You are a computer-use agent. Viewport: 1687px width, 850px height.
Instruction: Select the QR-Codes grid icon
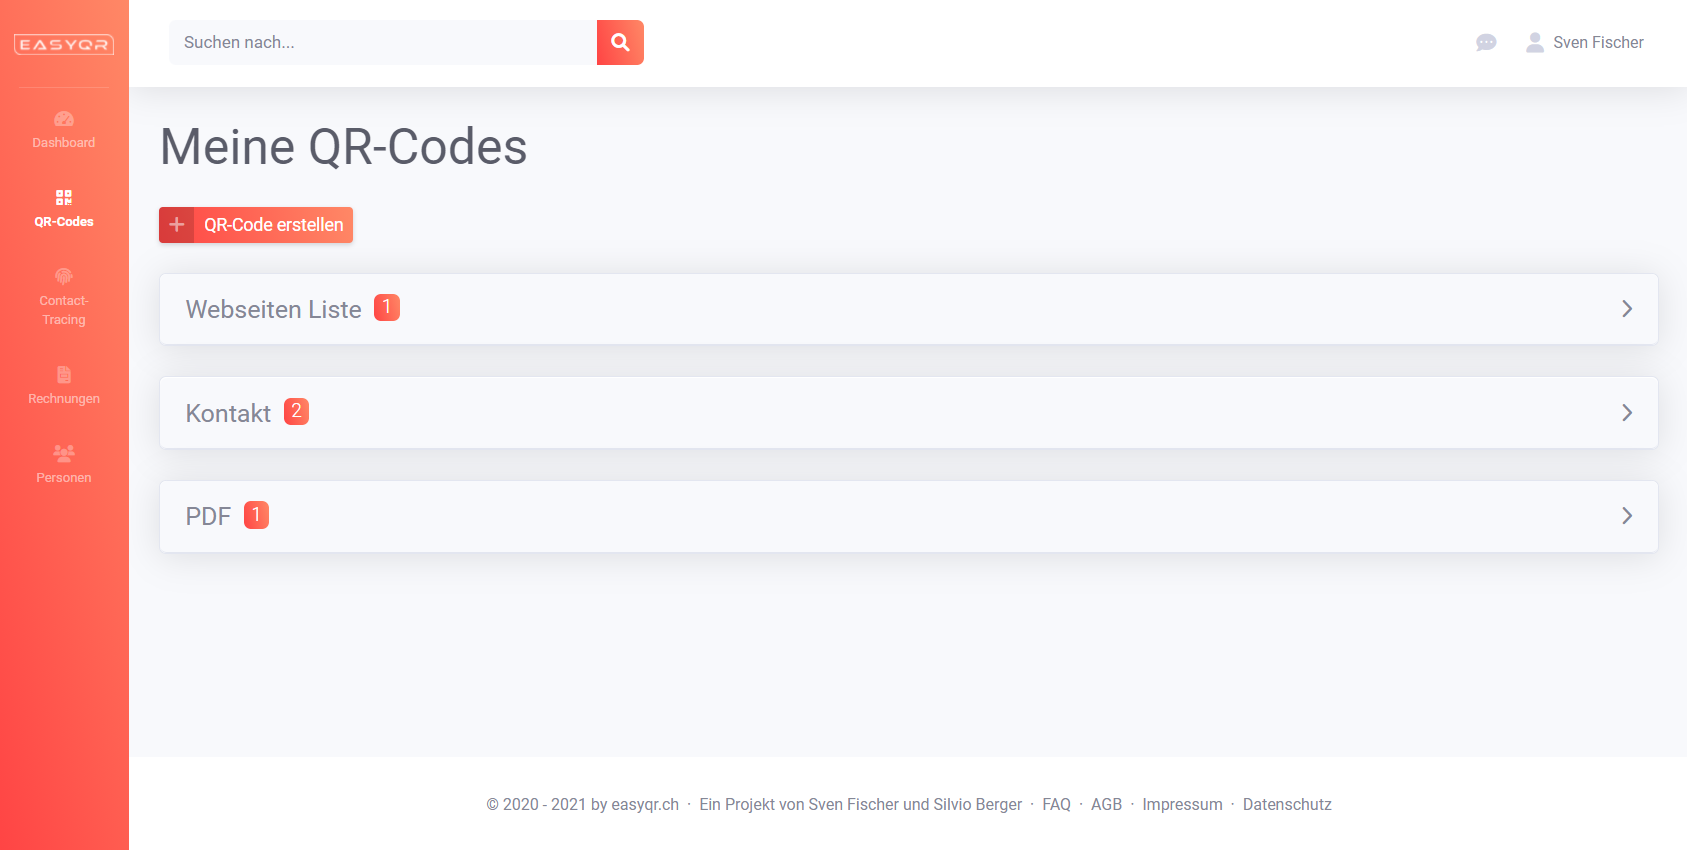(64, 197)
